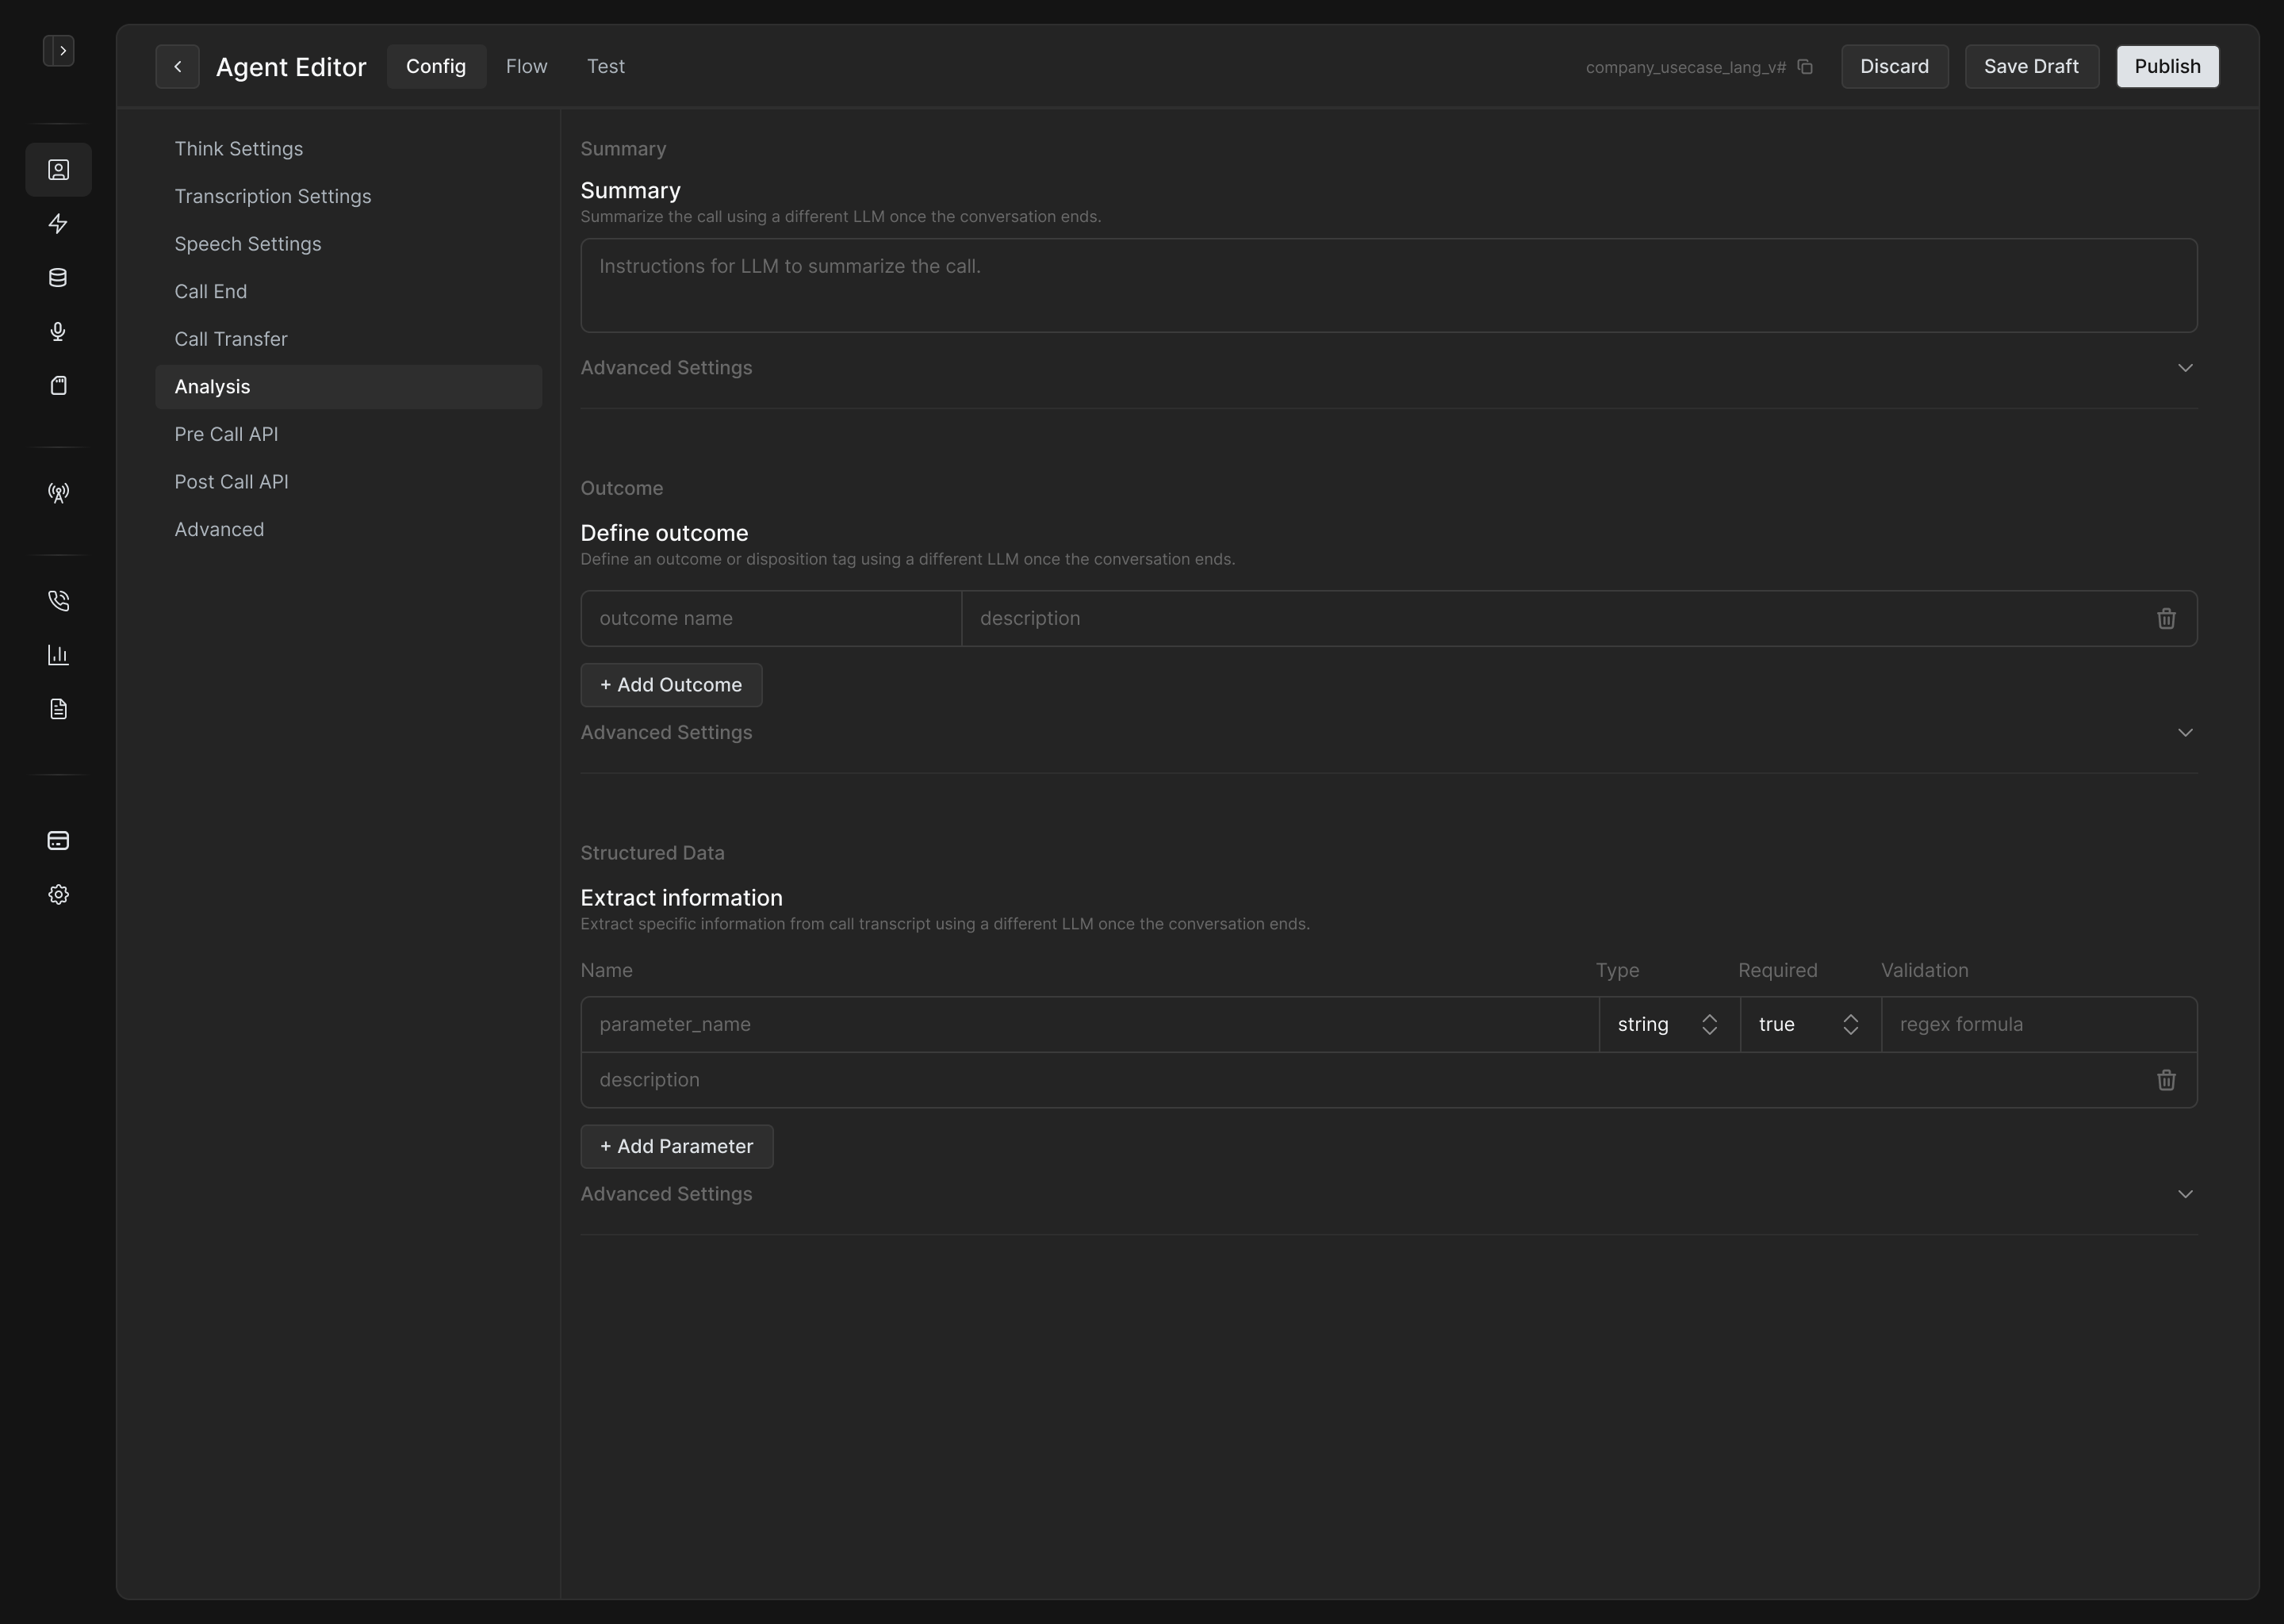Expand the left sidebar panel
The width and height of the screenshot is (2284, 1624).
tap(59, 50)
